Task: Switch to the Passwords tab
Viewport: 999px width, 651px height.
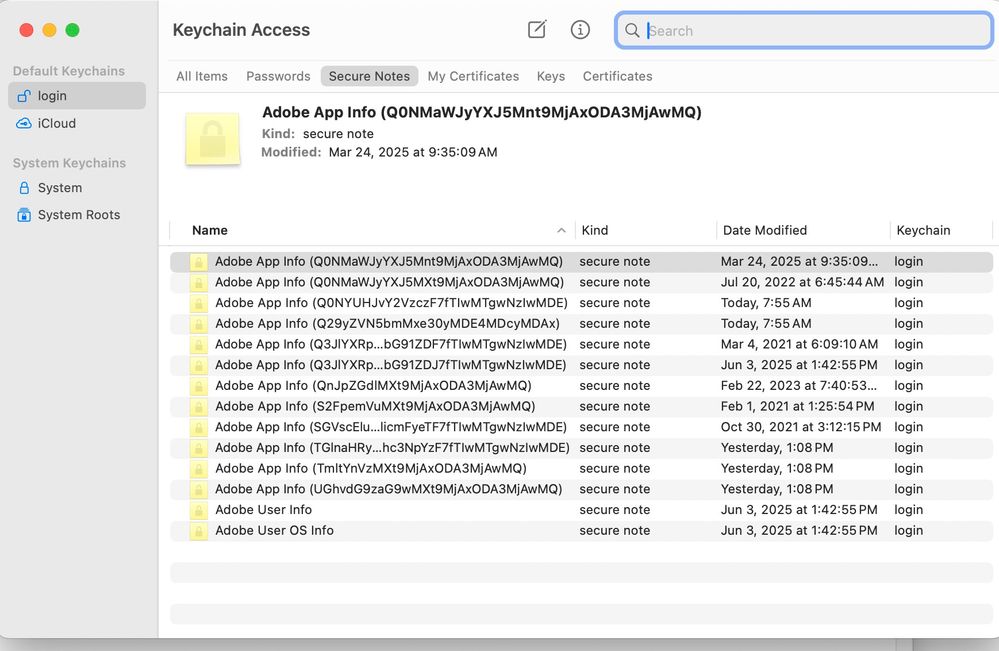Action: (278, 76)
